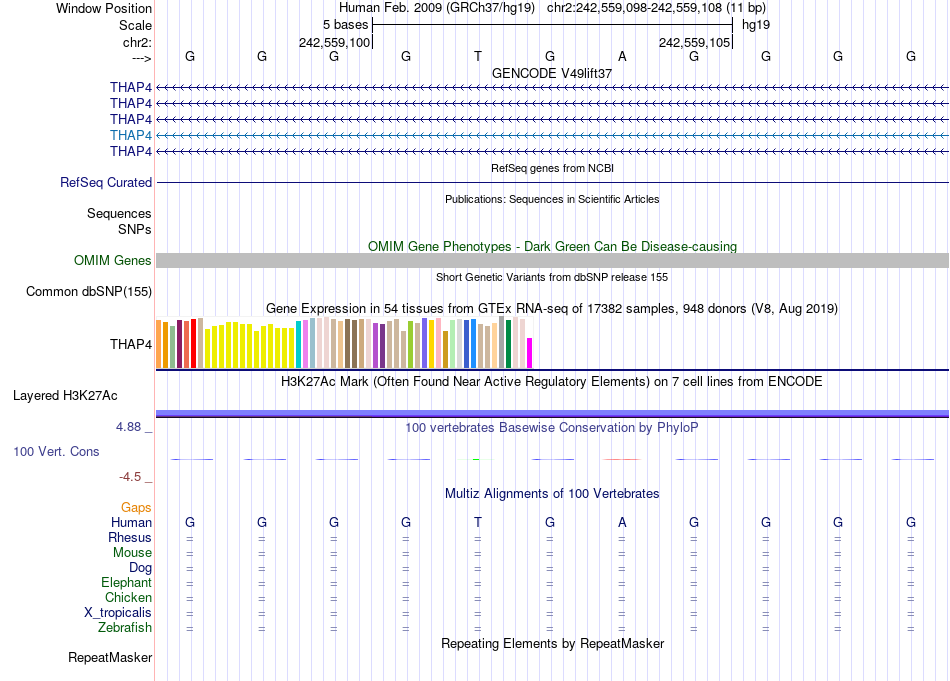Screen dimensions: 950x681
Task: Click the Chicken alignment row label
Action: [x=128, y=597]
